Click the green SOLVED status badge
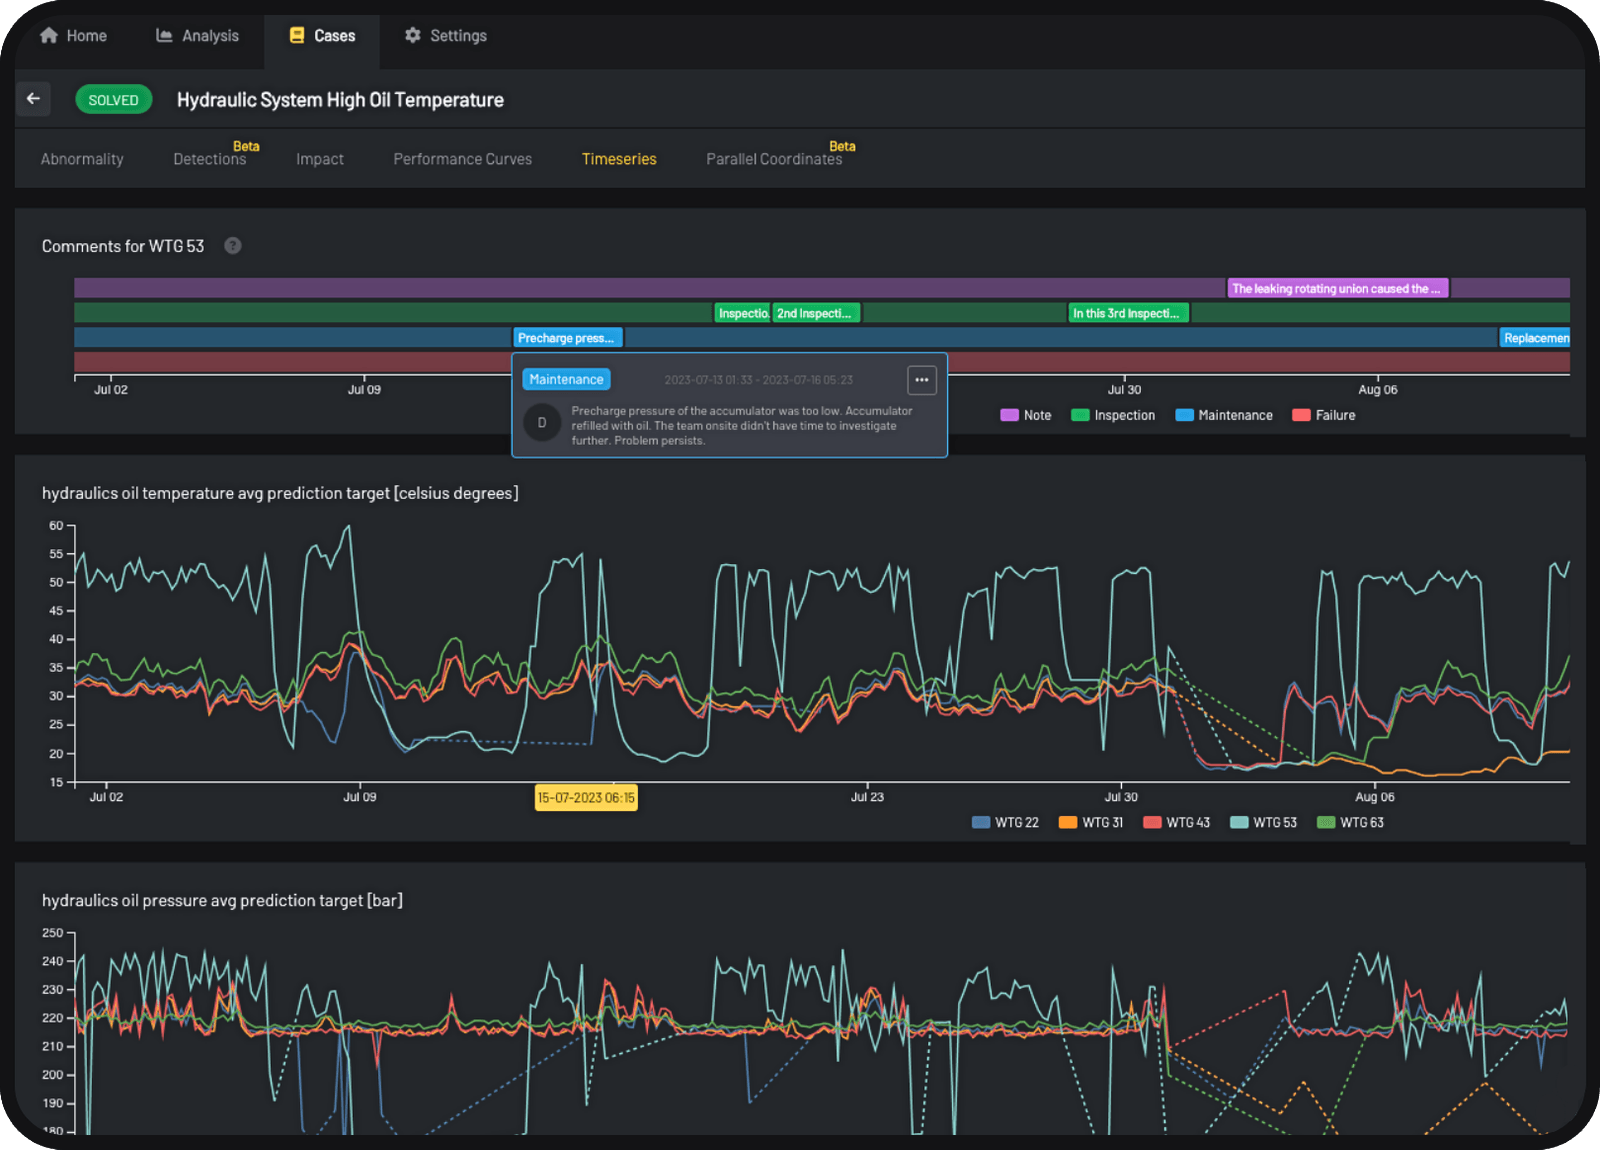Viewport: 1600px width, 1150px height. click(x=114, y=100)
